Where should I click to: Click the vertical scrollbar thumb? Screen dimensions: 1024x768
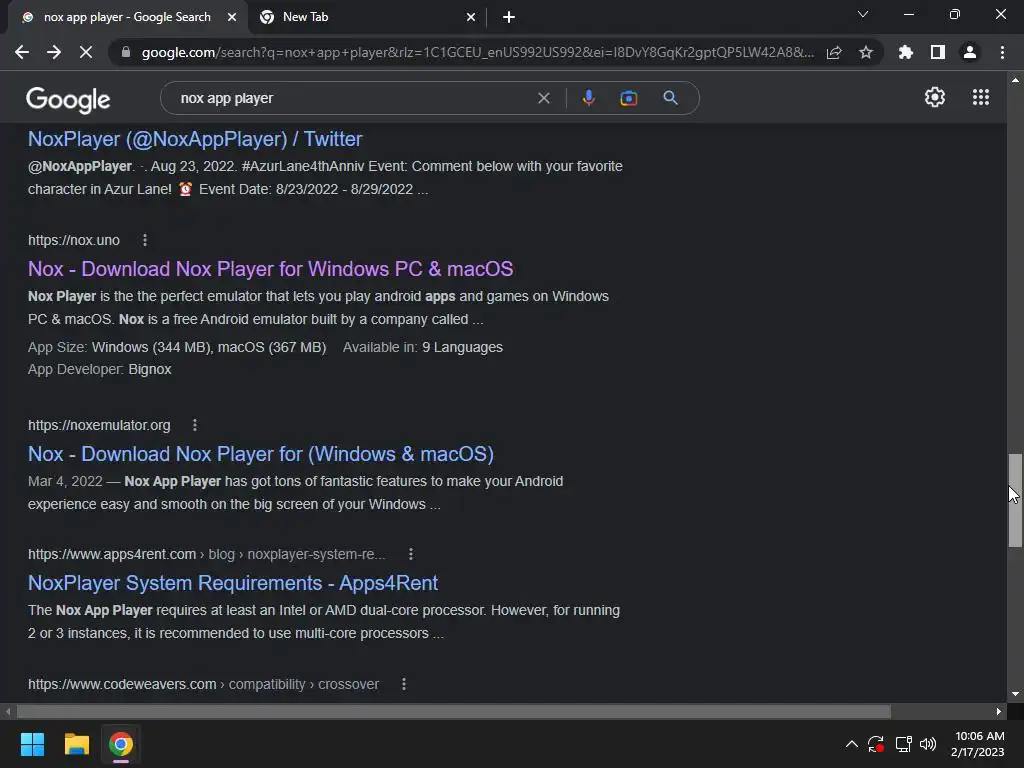pyautogui.click(x=1015, y=500)
